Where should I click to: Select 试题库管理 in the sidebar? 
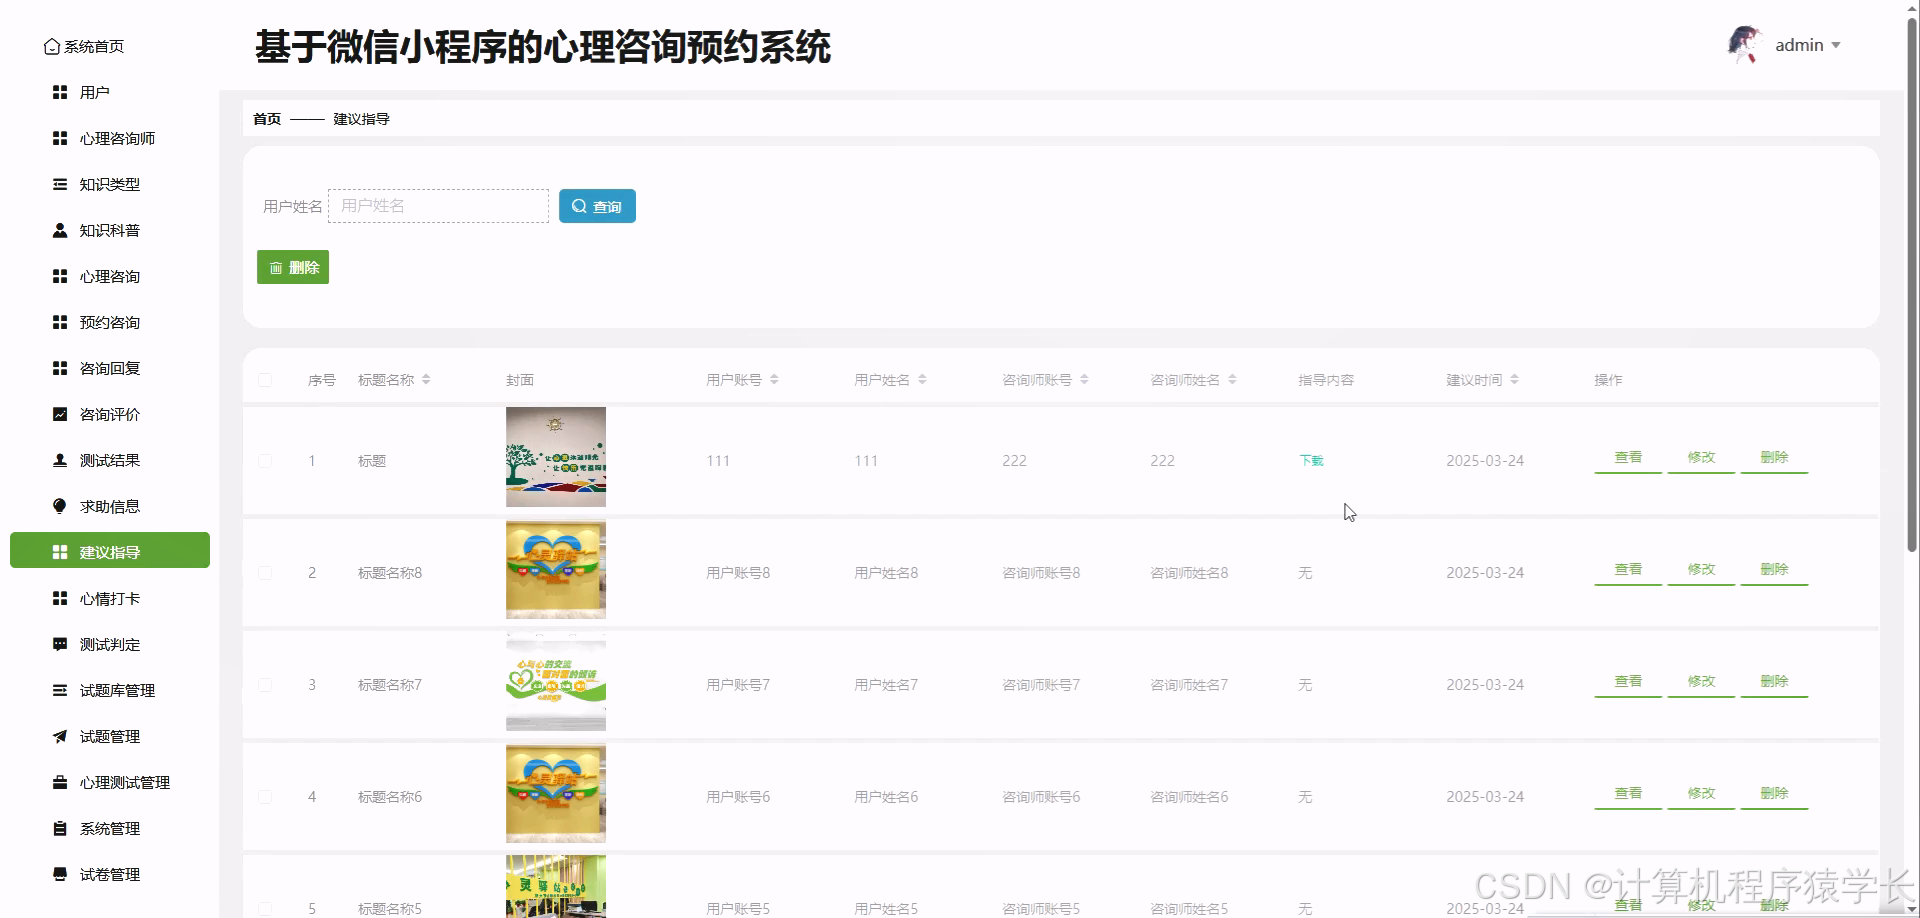118,690
